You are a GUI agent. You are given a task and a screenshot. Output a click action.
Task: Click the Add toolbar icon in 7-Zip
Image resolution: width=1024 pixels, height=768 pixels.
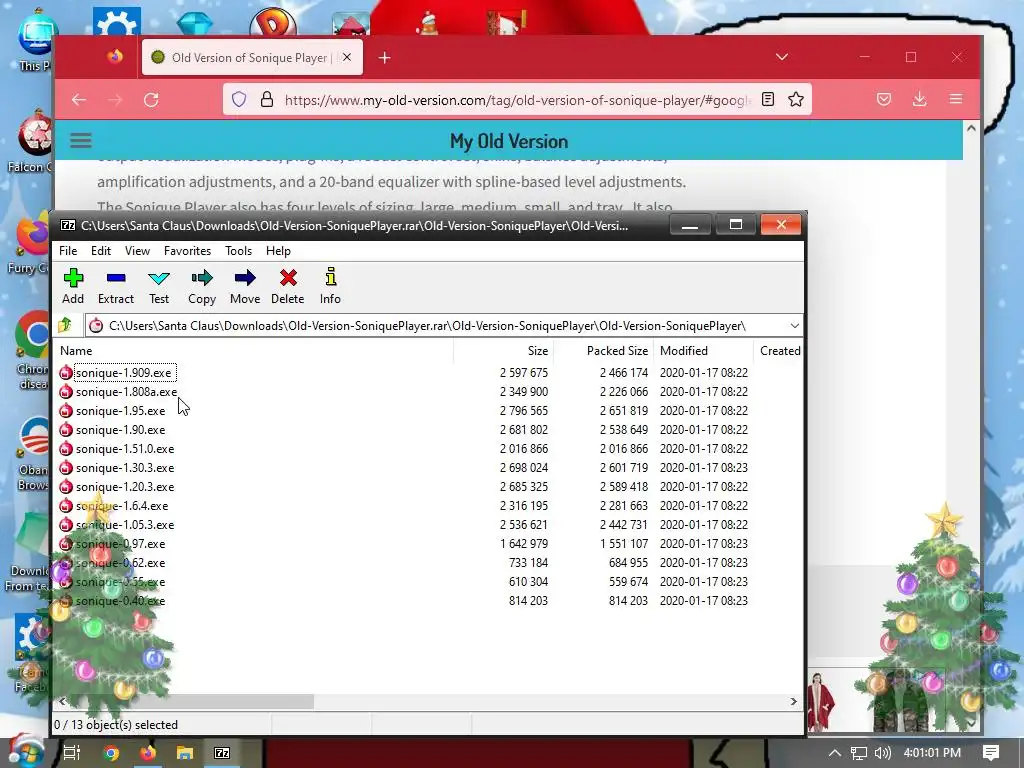pos(73,286)
